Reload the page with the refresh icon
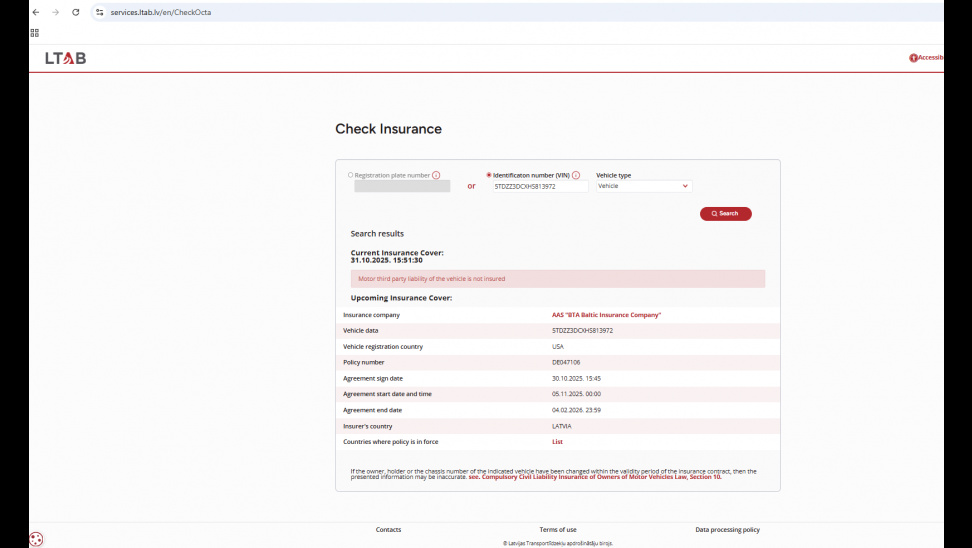972x548 pixels. point(76,12)
